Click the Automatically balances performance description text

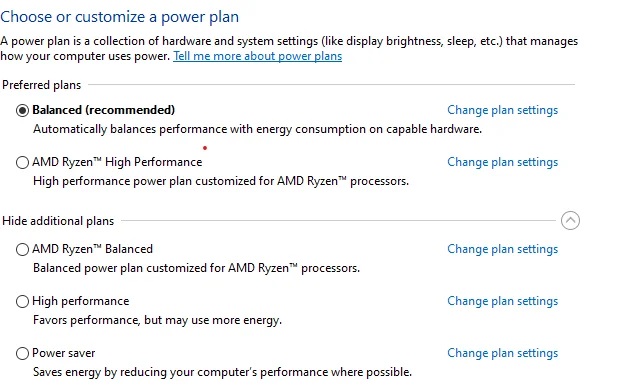[x=257, y=129]
